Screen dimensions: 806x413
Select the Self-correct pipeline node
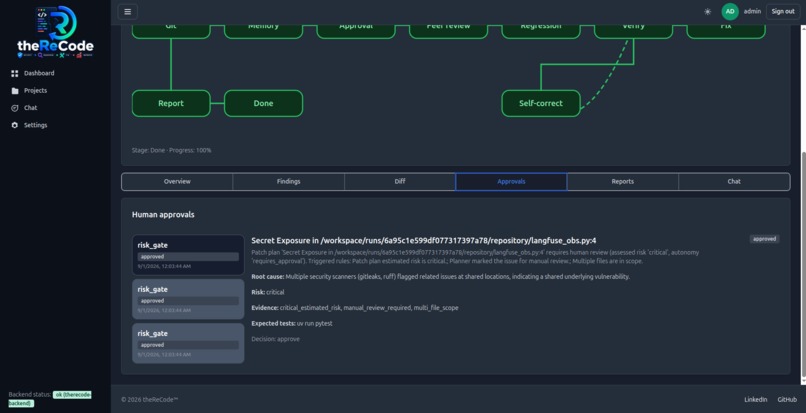click(541, 103)
